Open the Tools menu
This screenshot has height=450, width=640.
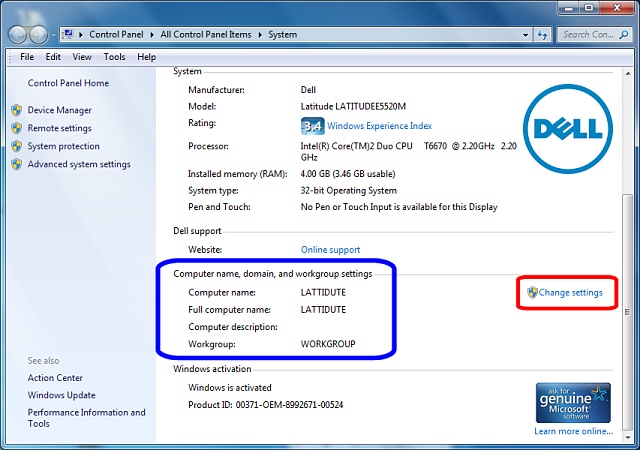[114, 57]
